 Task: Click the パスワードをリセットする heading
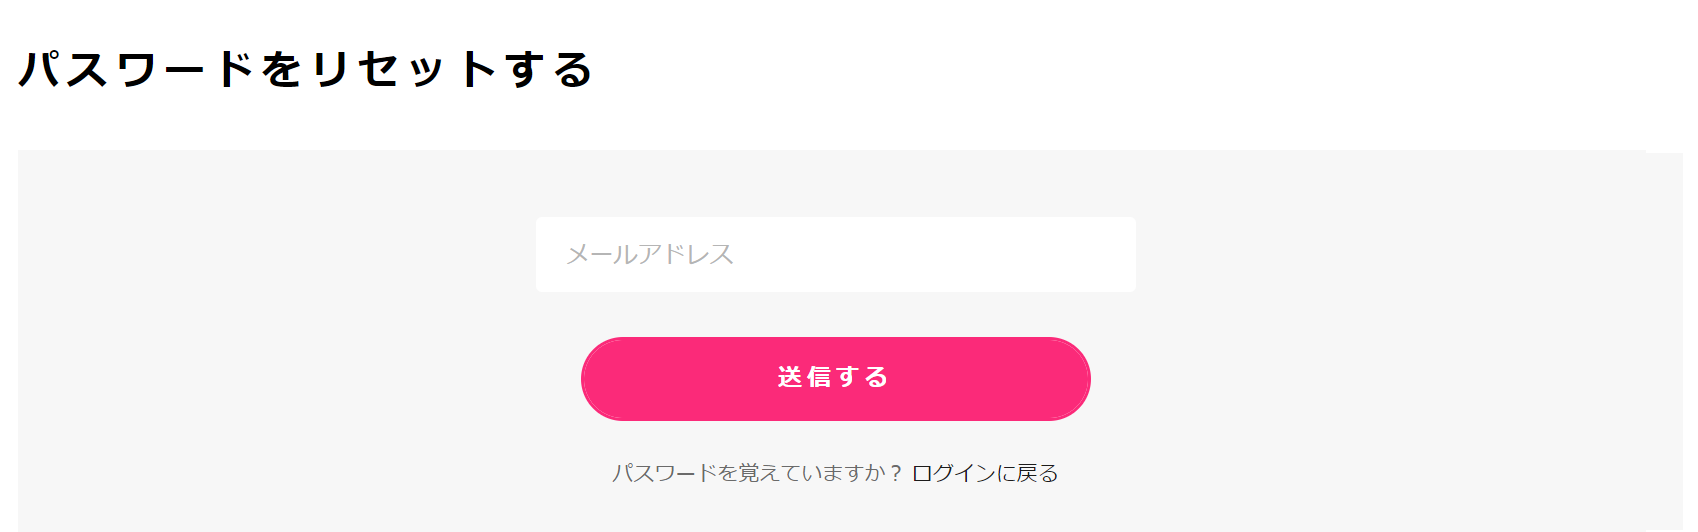[x=306, y=70]
